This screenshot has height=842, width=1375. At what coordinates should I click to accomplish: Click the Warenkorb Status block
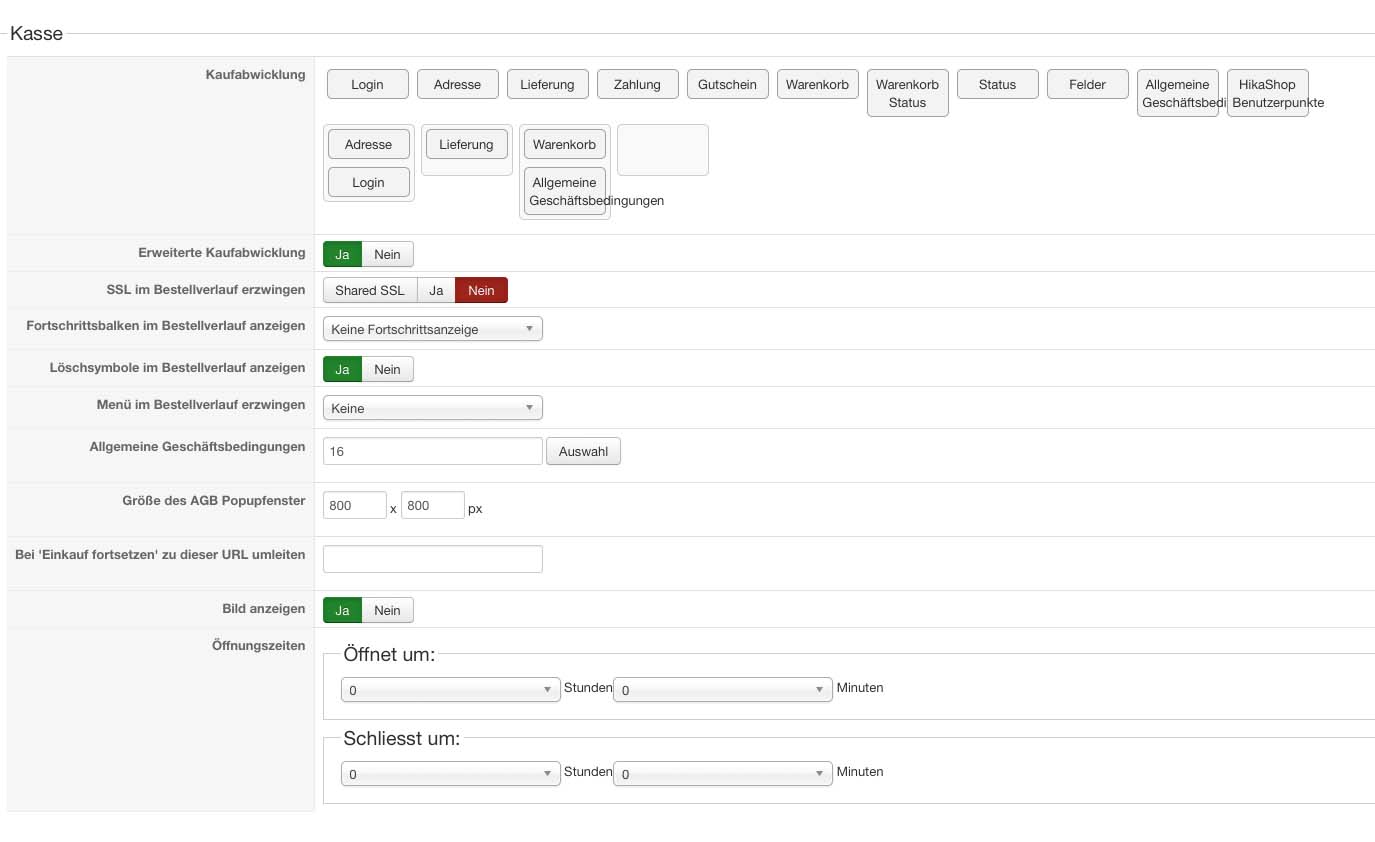pyautogui.click(x=907, y=93)
